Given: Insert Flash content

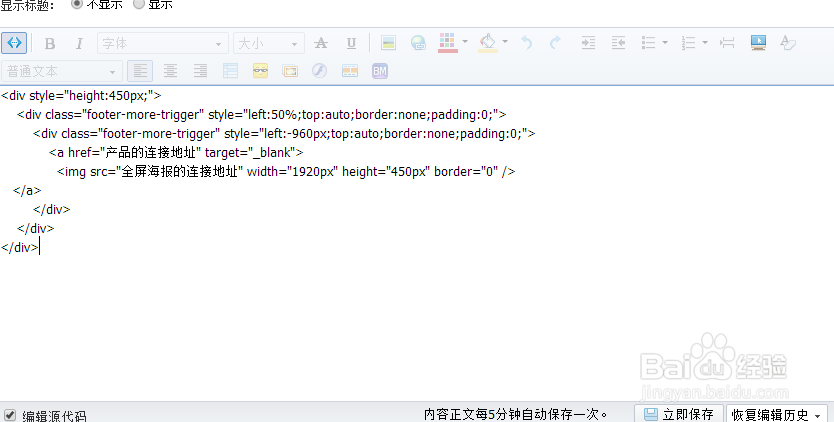Looking at the screenshot, I should pyautogui.click(x=319, y=71).
